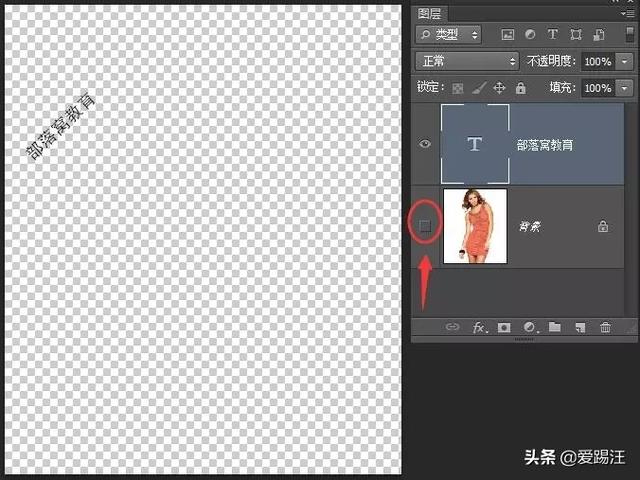
Task: Filter layers by type (T) layers
Action: 552,35
